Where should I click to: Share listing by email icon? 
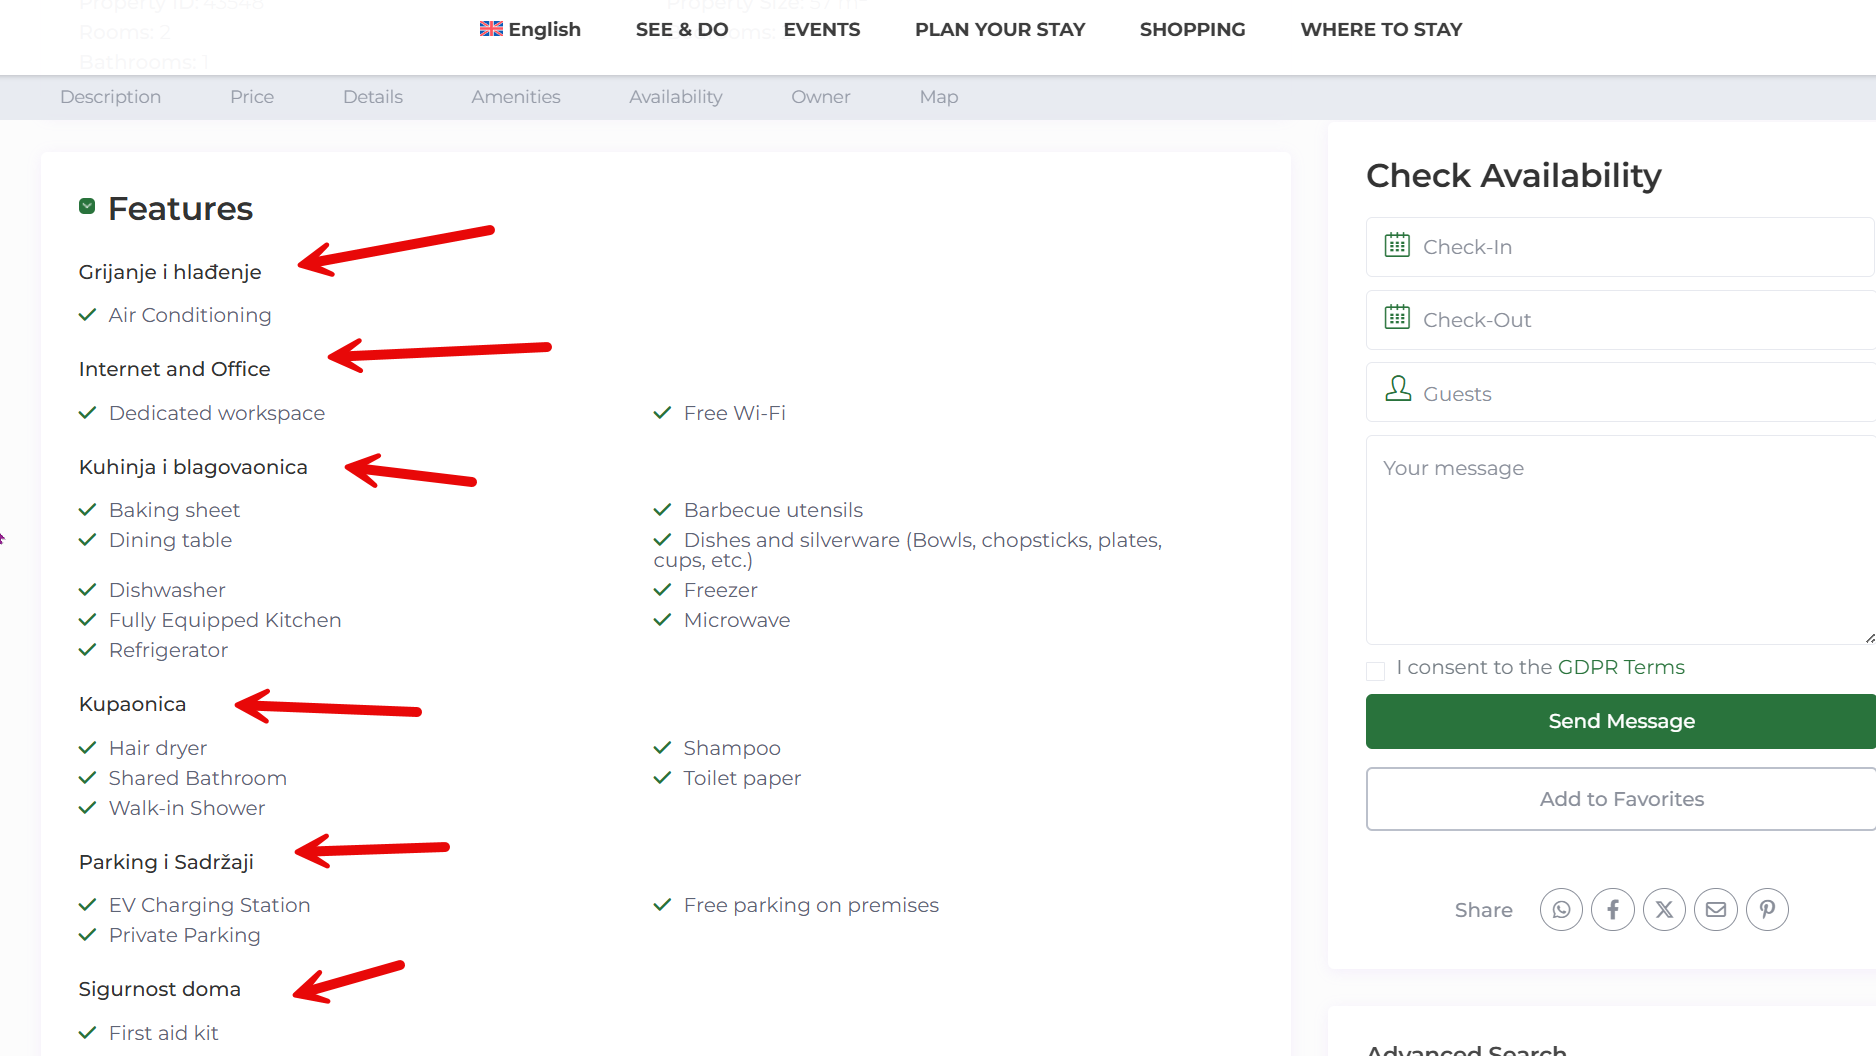point(1716,910)
